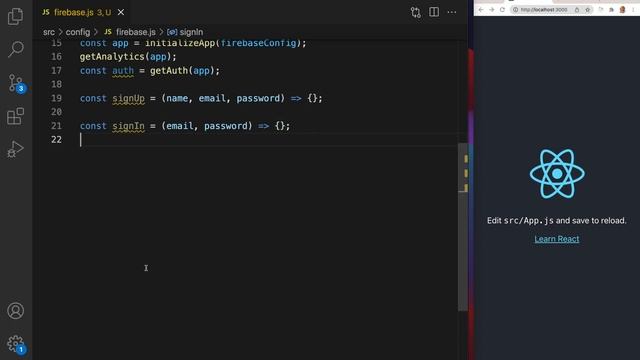Open the Search view in the activity bar
Screen dimensions: 640x360
coord(16,49)
